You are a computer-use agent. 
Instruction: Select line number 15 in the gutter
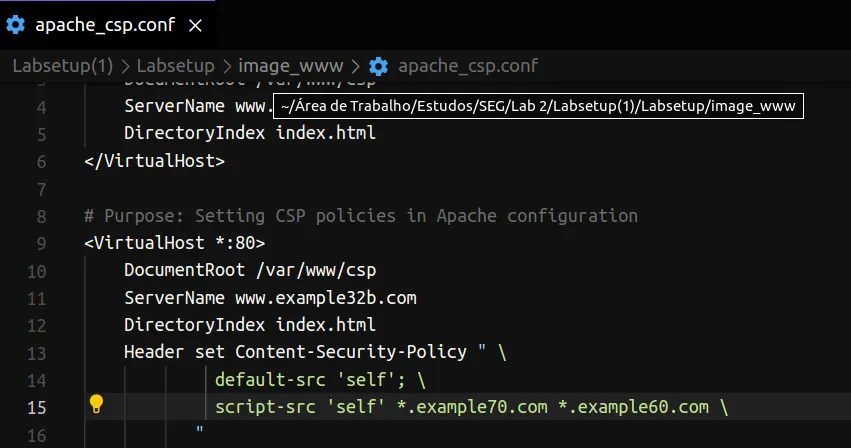(x=37, y=407)
